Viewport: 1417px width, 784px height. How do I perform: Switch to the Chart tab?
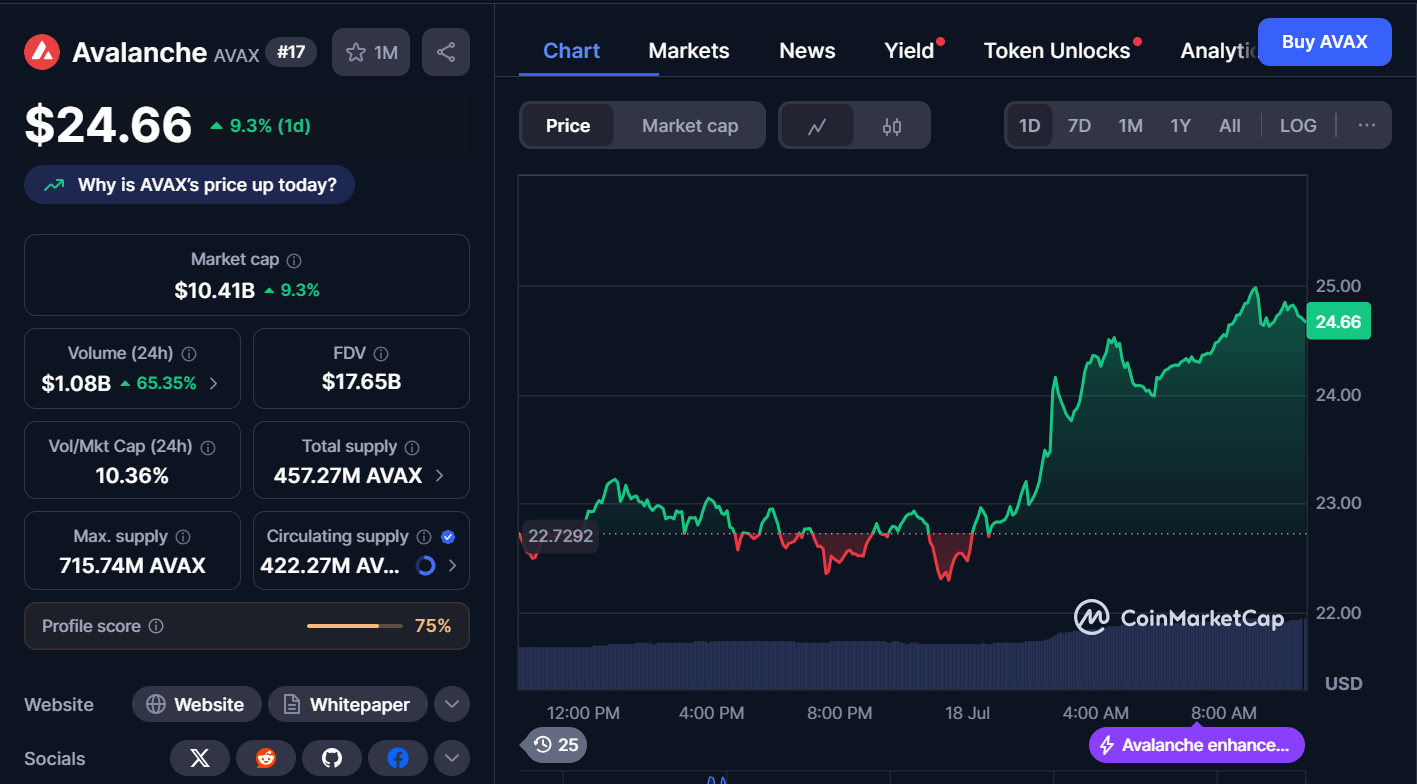pyautogui.click(x=572, y=51)
